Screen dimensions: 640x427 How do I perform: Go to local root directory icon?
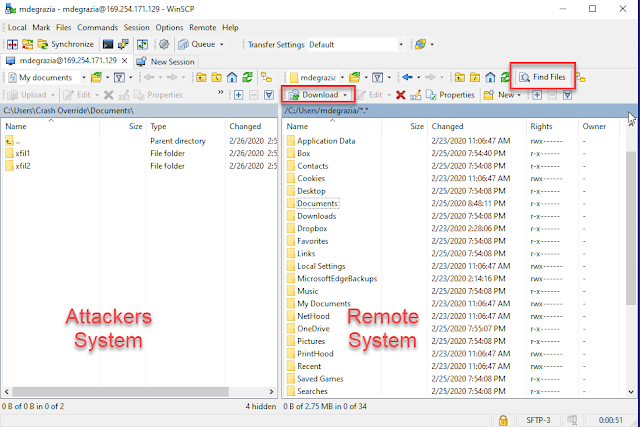pos(216,77)
